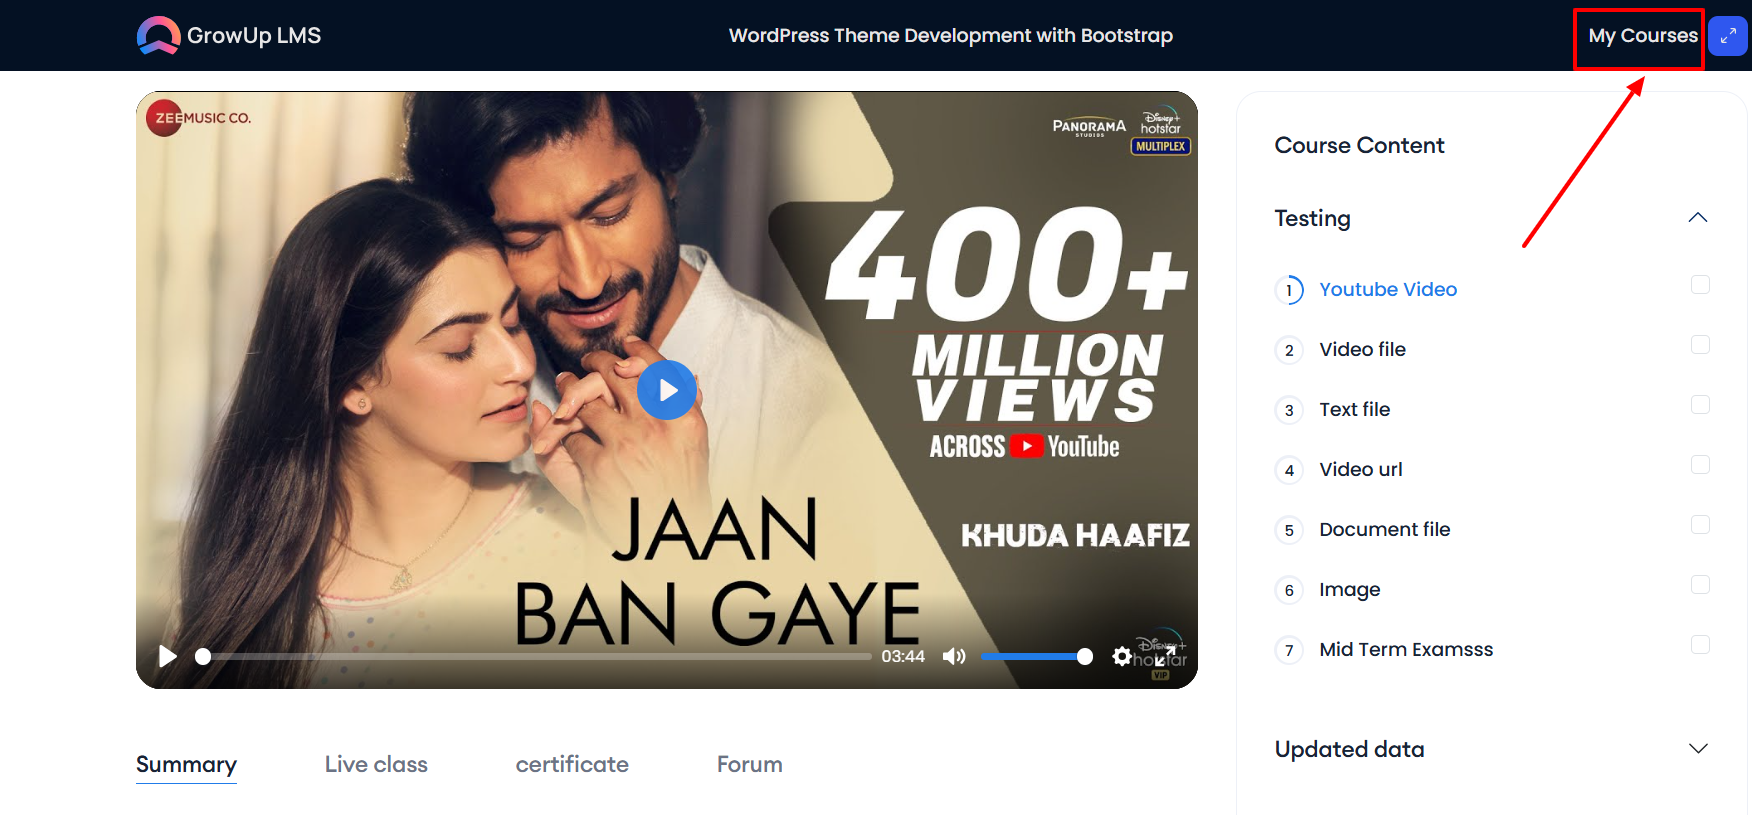Check the Mid Term Examsss checkbox

click(1700, 645)
